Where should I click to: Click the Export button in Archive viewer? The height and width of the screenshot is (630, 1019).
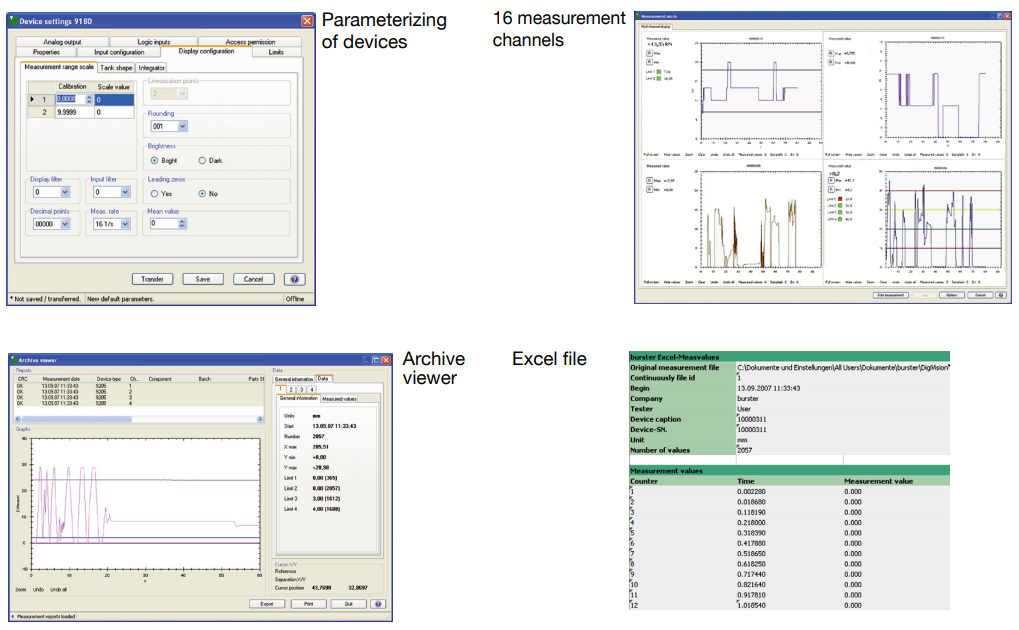pyautogui.click(x=265, y=604)
